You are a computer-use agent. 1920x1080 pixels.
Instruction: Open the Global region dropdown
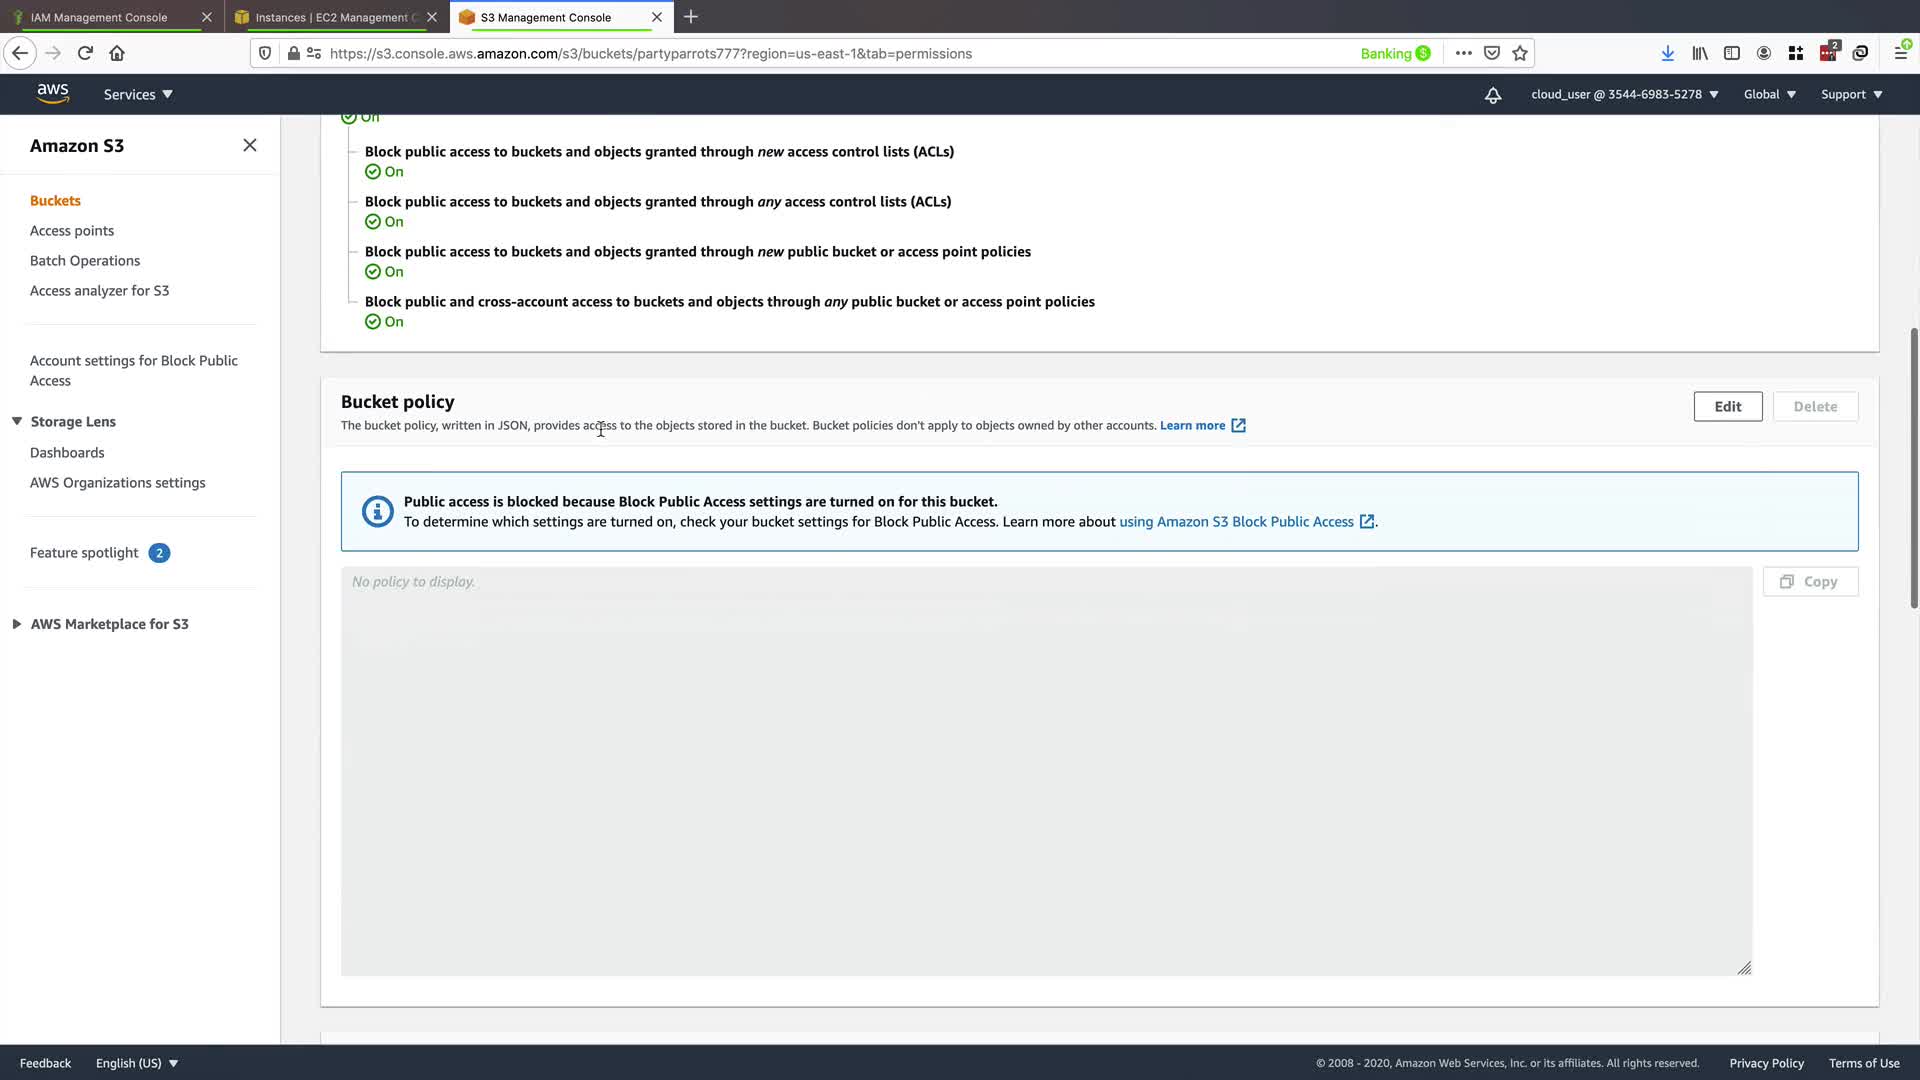1769,94
